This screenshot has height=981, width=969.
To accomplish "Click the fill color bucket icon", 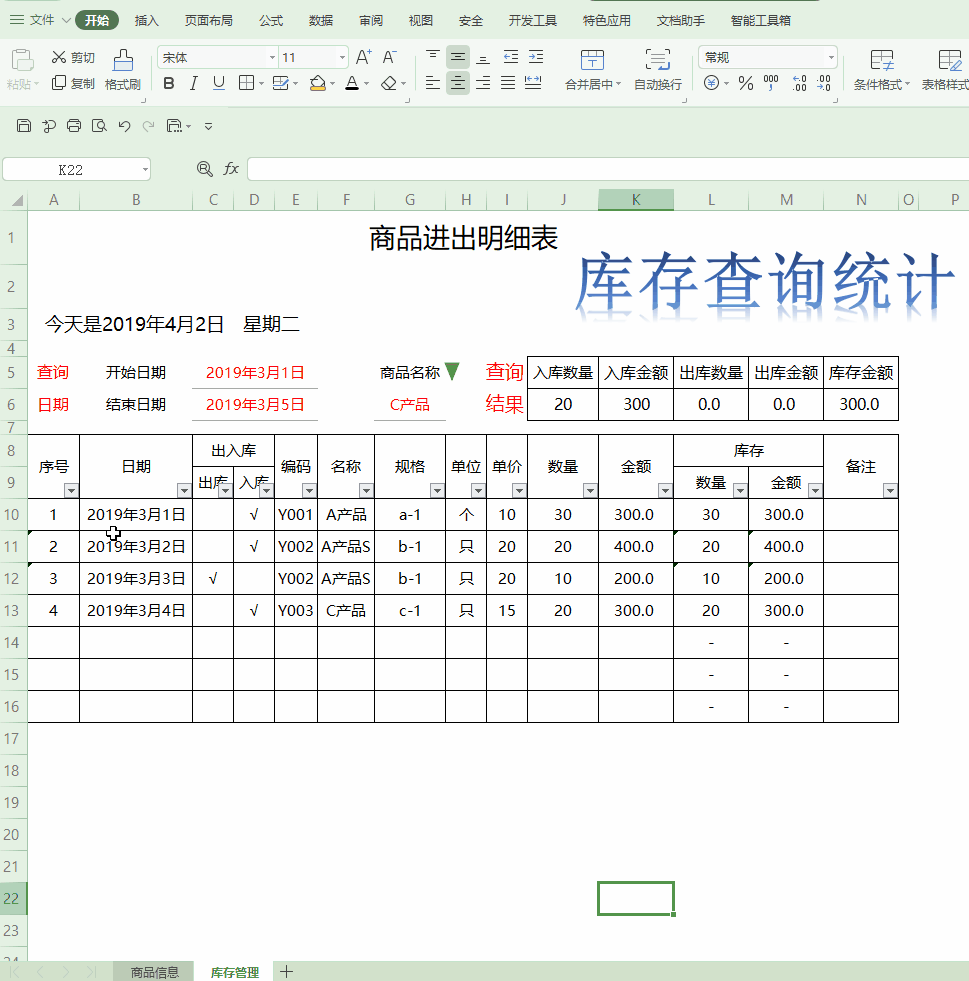I will (318, 83).
